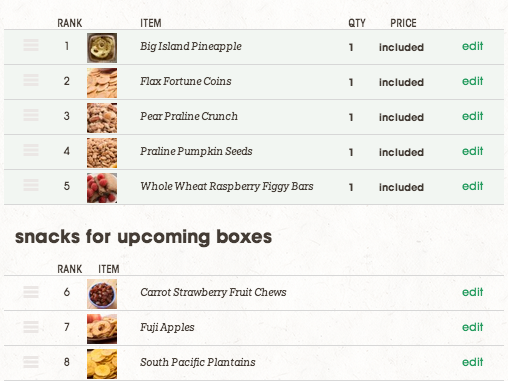This screenshot has height=381, width=508.
Task: Open the Praline Pumpkin Seeds item name
Action: pyautogui.click(x=196, y=151)
